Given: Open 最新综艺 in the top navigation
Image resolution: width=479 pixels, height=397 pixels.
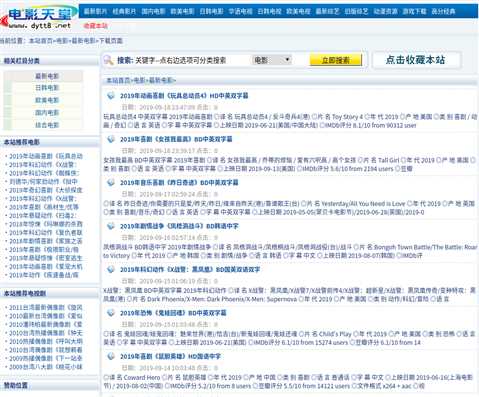Looking at the screenshot, I should 327,11.
